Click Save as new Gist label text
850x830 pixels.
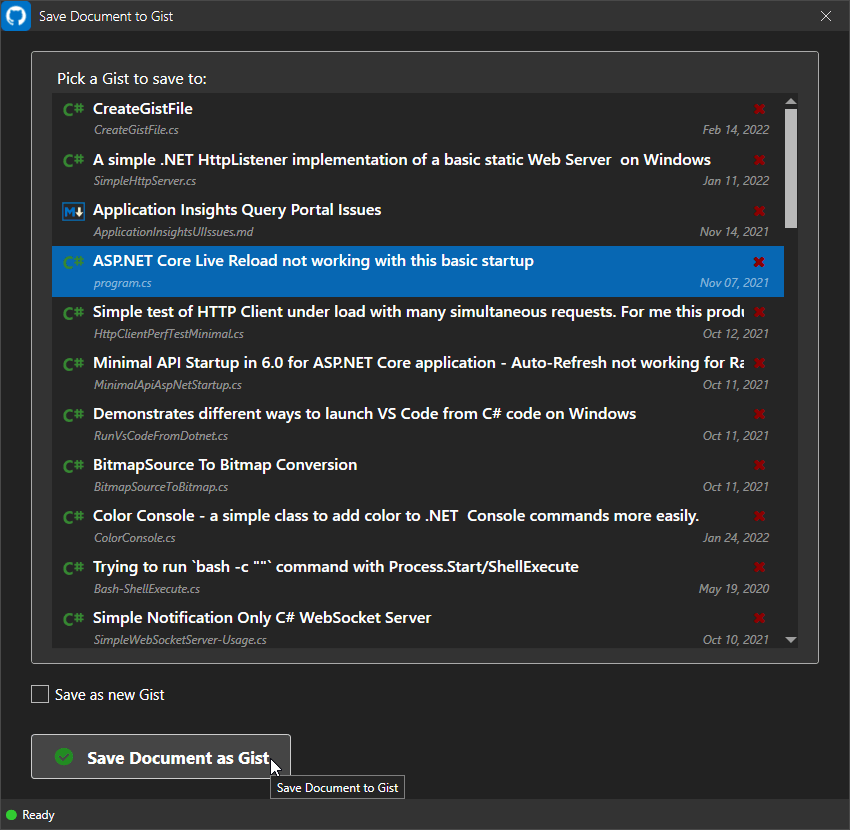(110, 694)
